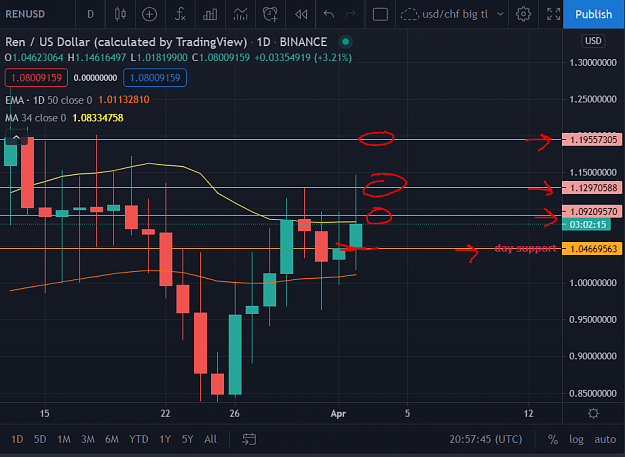This screenshot has height=457, width=625.
Task: Open the D interval selector
Action: pyautogui.click(x=90, y=14)
